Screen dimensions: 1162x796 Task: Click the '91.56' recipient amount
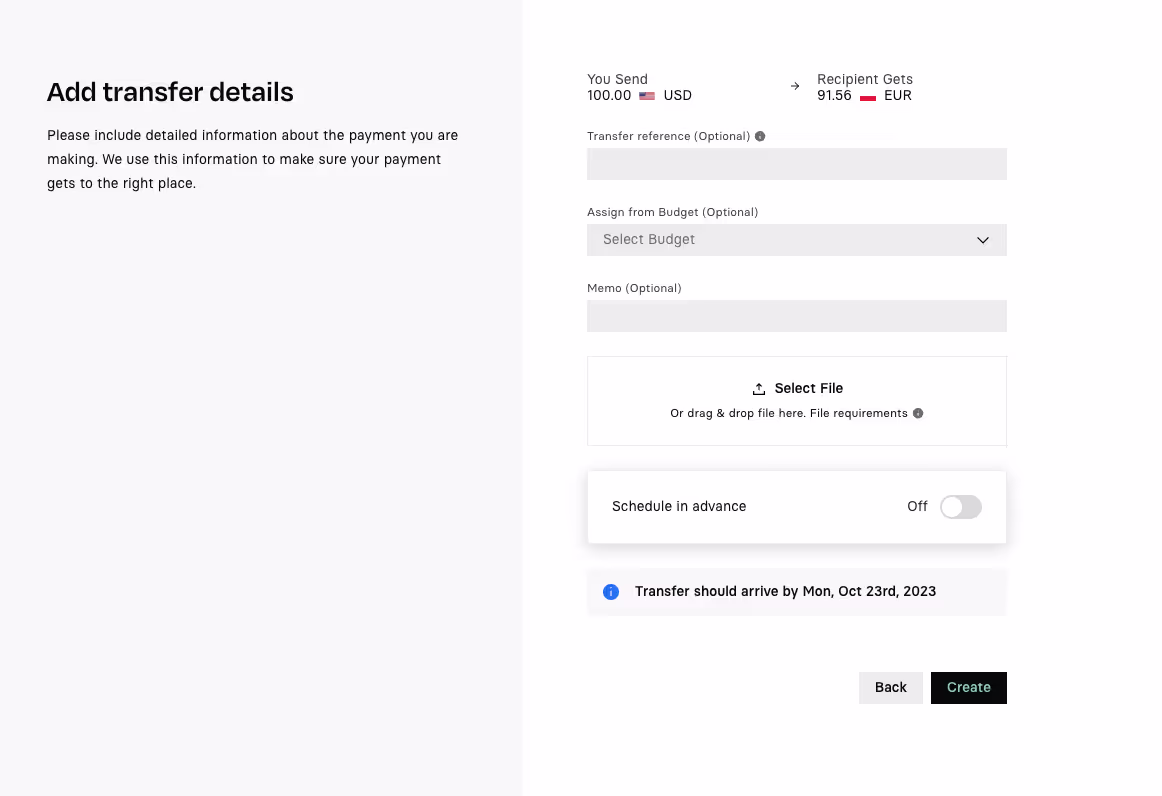(834, 96)
